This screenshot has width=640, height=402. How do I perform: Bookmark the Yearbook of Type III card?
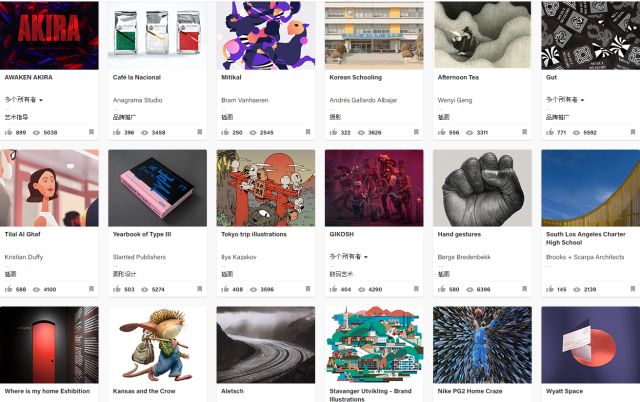[x=200, y=289]
